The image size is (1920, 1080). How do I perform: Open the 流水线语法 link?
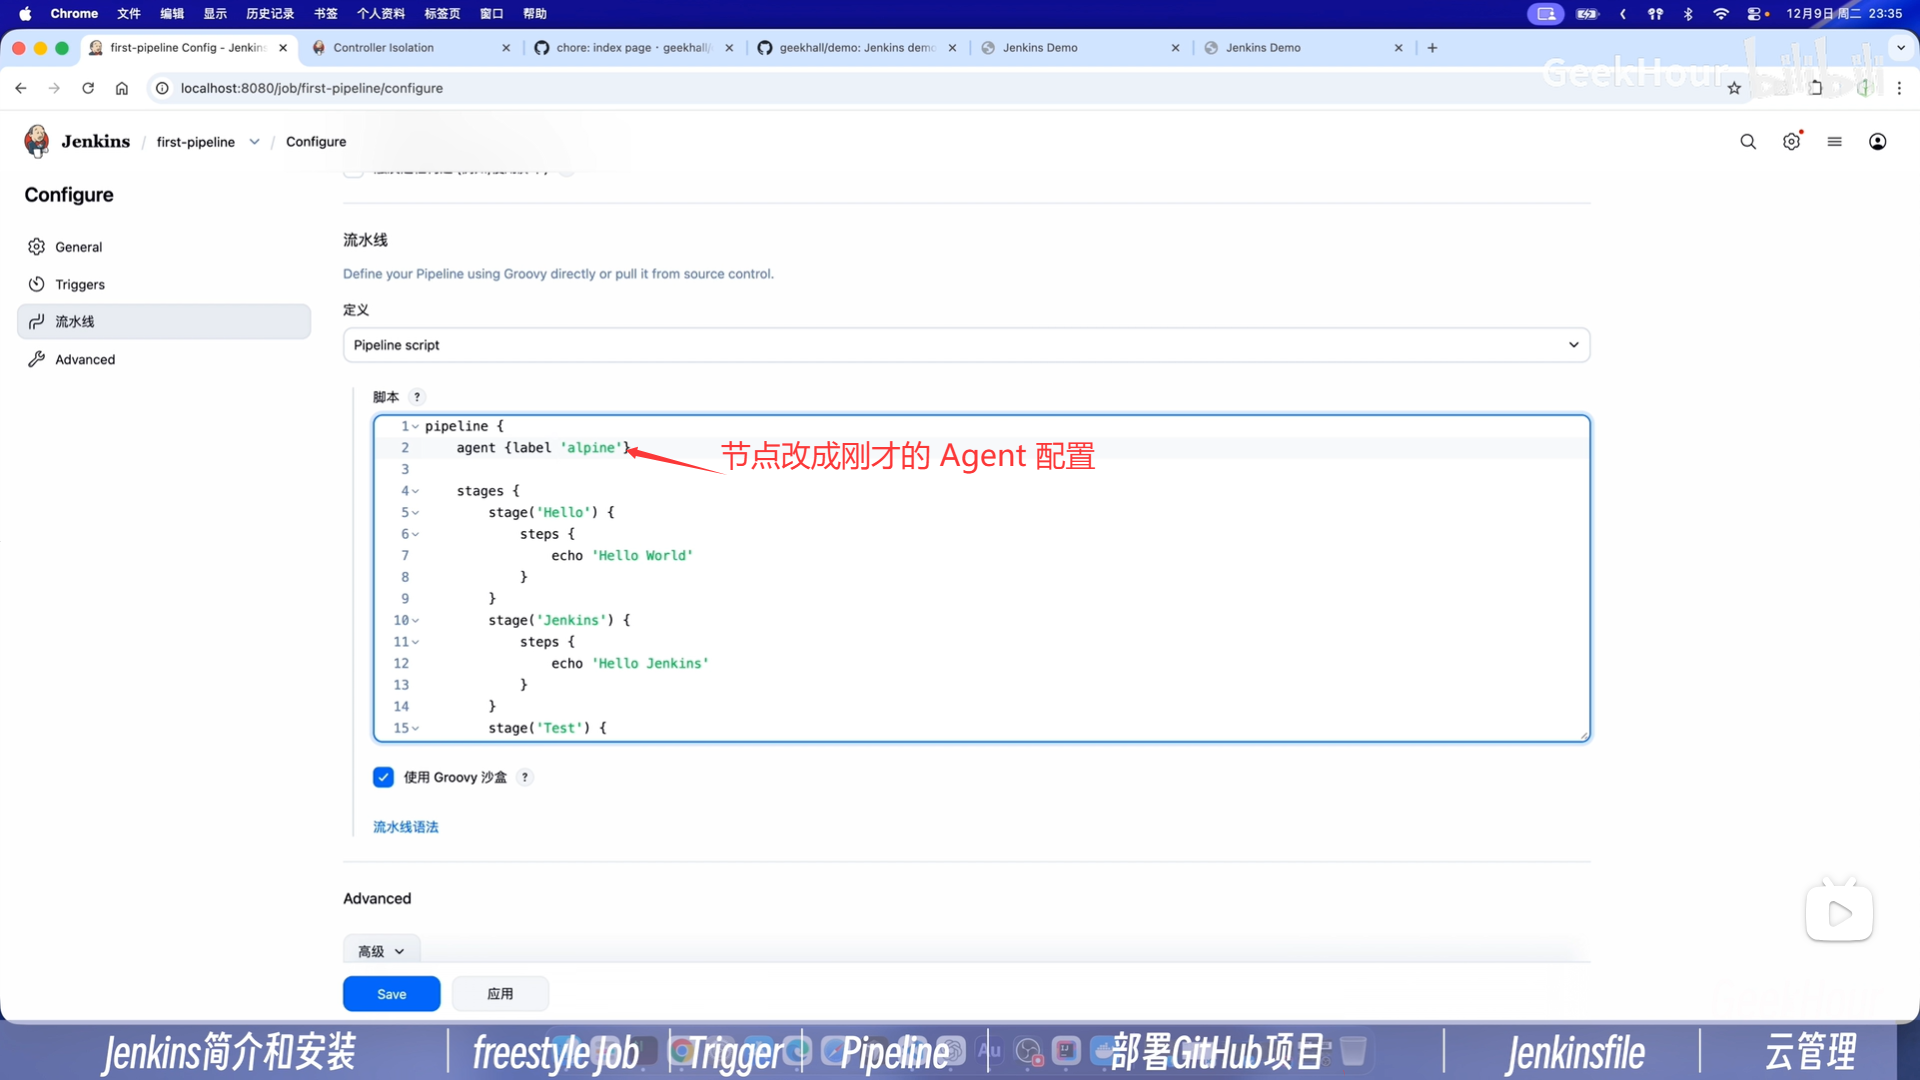(x=405, y=827)
